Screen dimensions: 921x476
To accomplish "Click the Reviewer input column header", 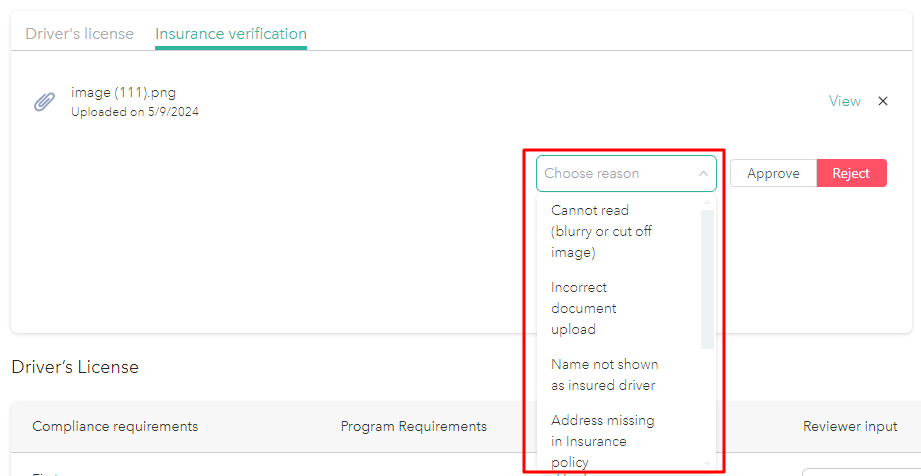I will [850, 426].
